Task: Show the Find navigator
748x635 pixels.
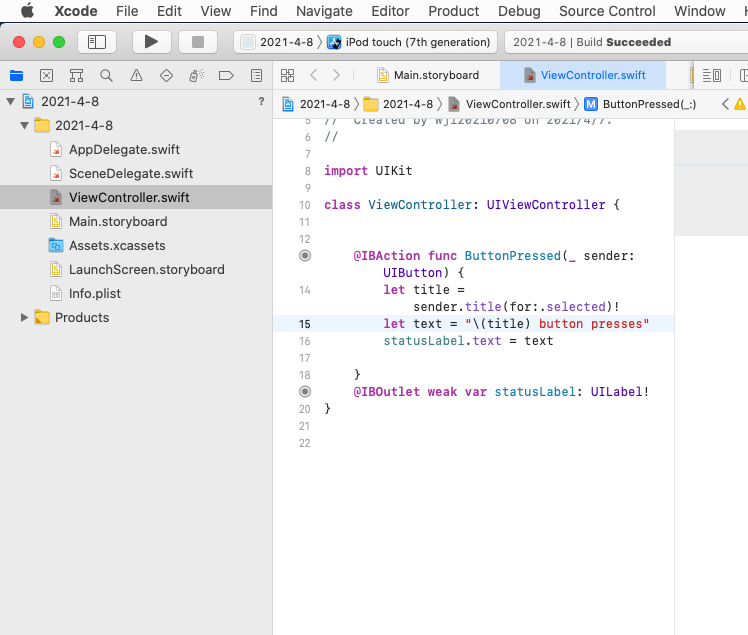Action: point(106,75)
